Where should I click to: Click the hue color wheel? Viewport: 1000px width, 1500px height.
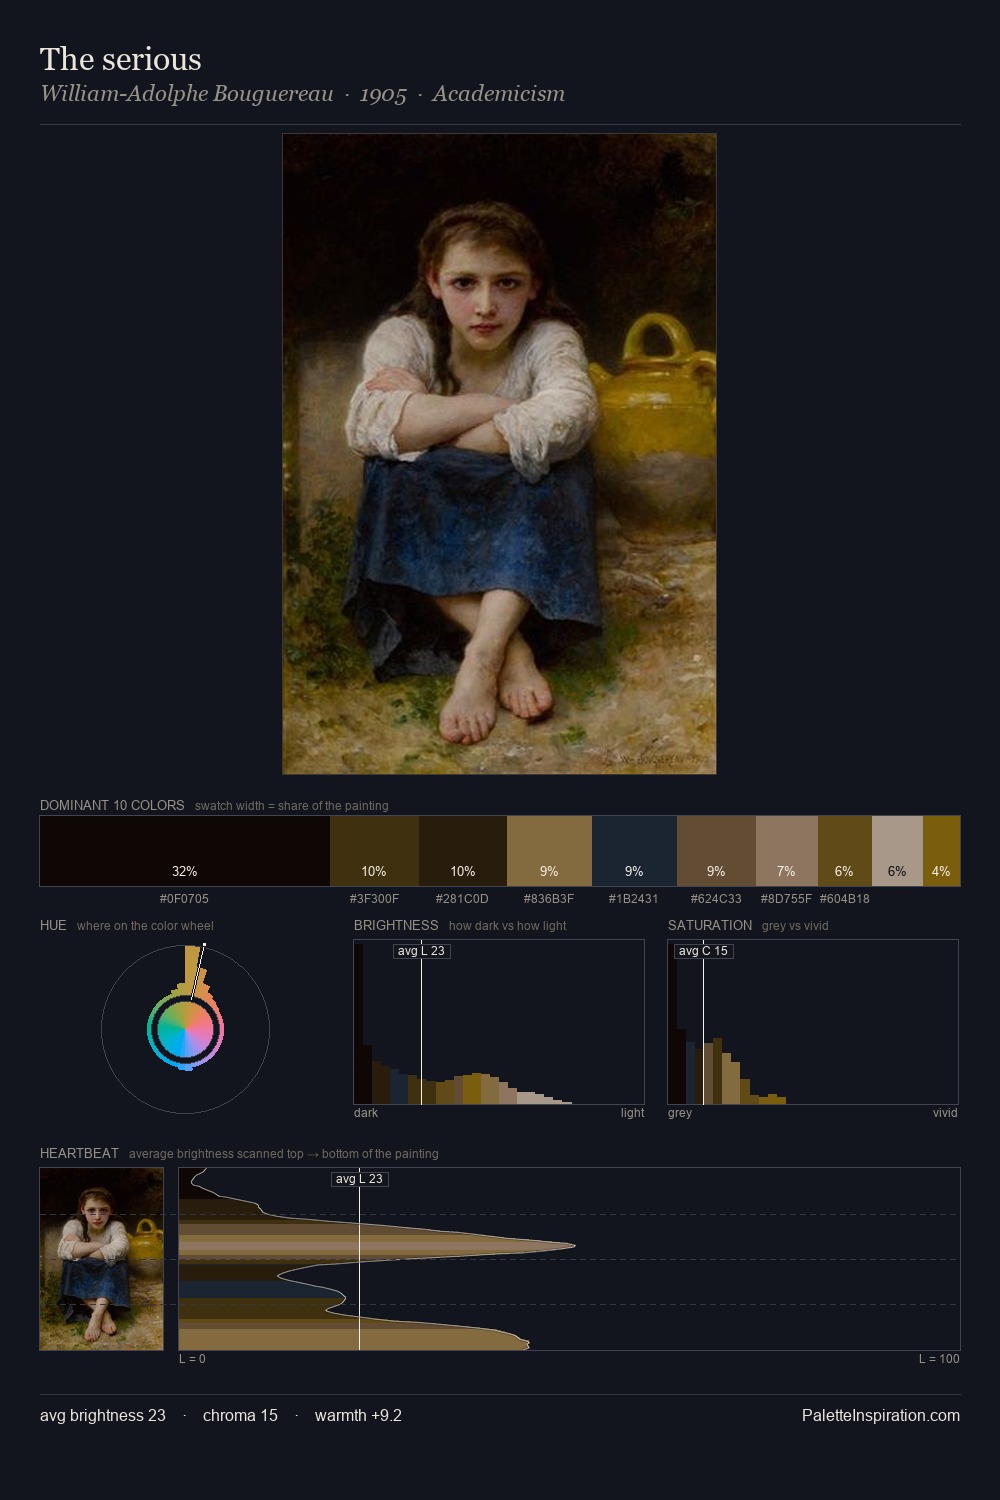coord(185,1029)
